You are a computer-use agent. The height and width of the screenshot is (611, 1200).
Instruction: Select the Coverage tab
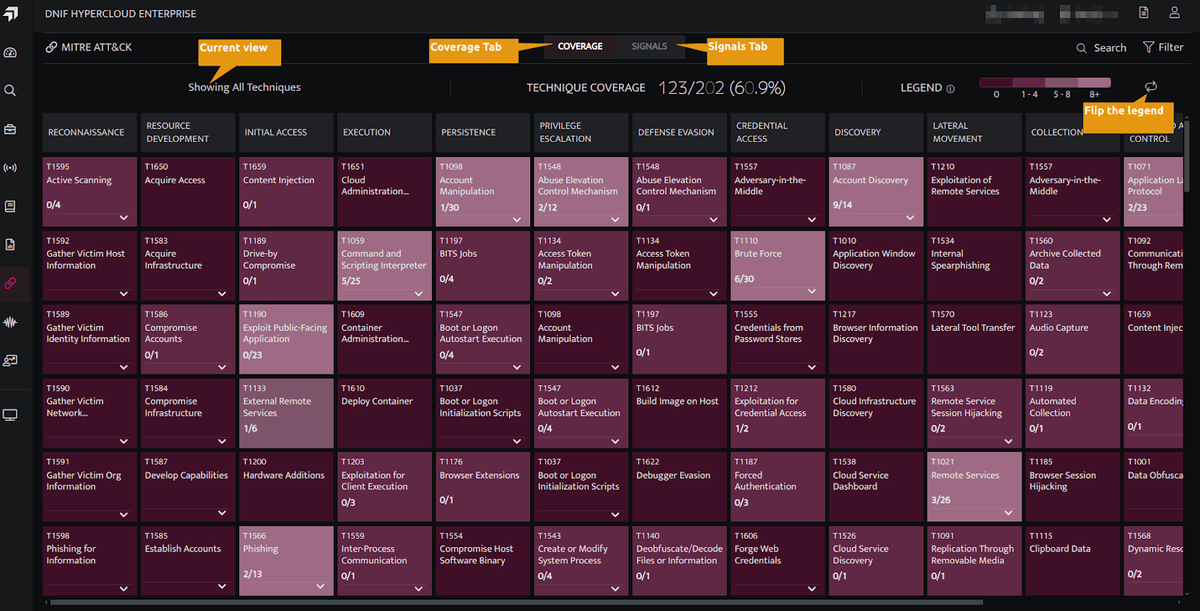click(580, 46)
